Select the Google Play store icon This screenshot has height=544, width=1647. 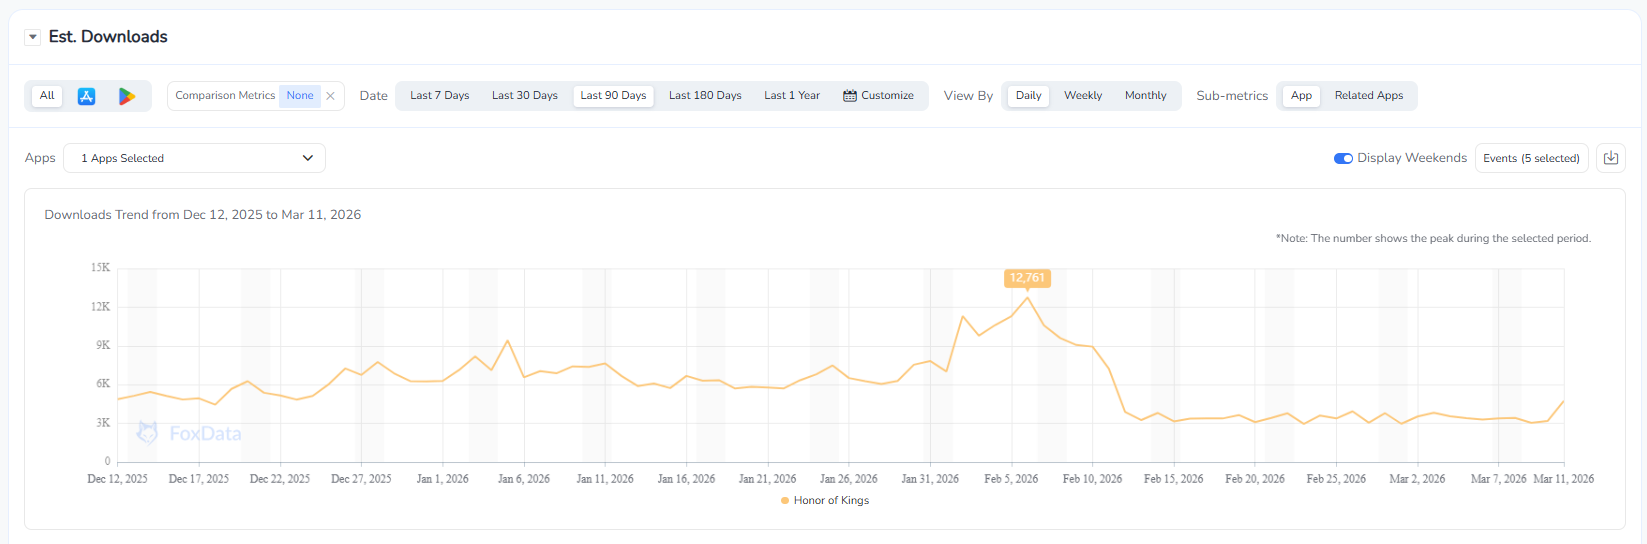[x=127, y=96]
